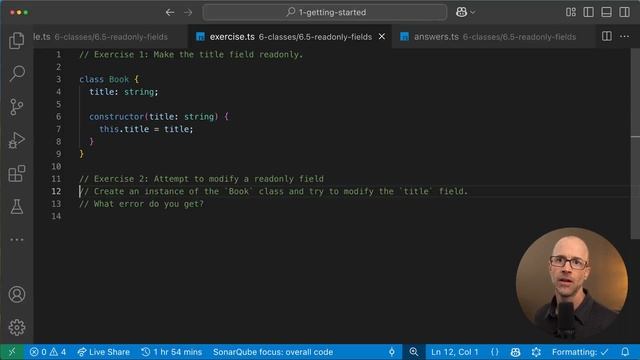Click line number 6 in the gutter

[58, 117]
